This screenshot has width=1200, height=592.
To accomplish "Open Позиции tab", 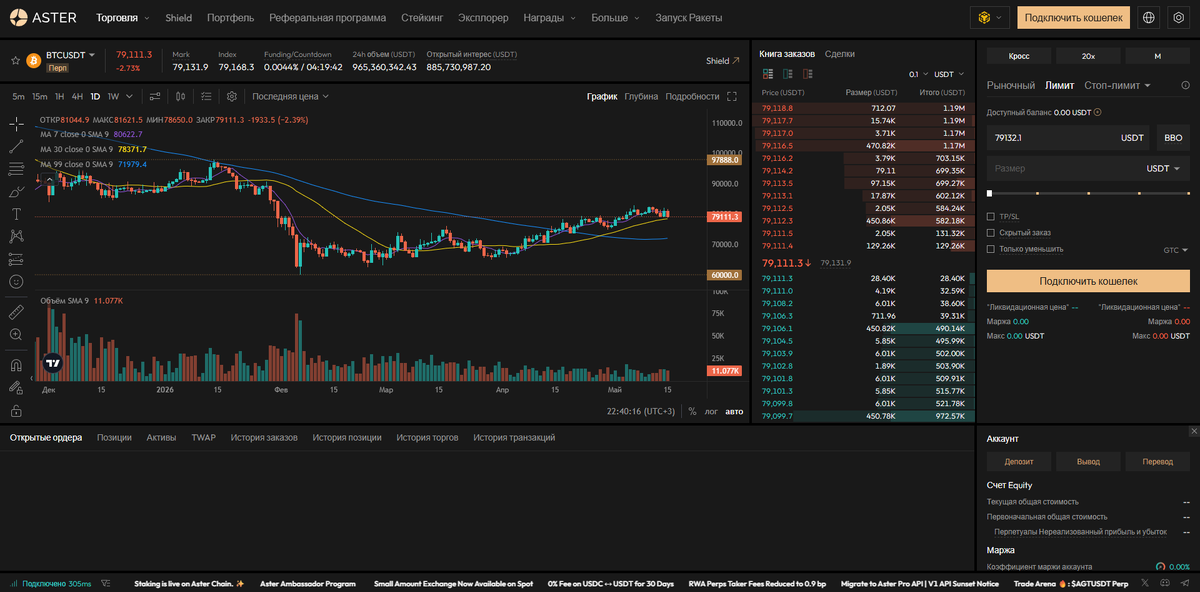I will click(x=114, y=438).
